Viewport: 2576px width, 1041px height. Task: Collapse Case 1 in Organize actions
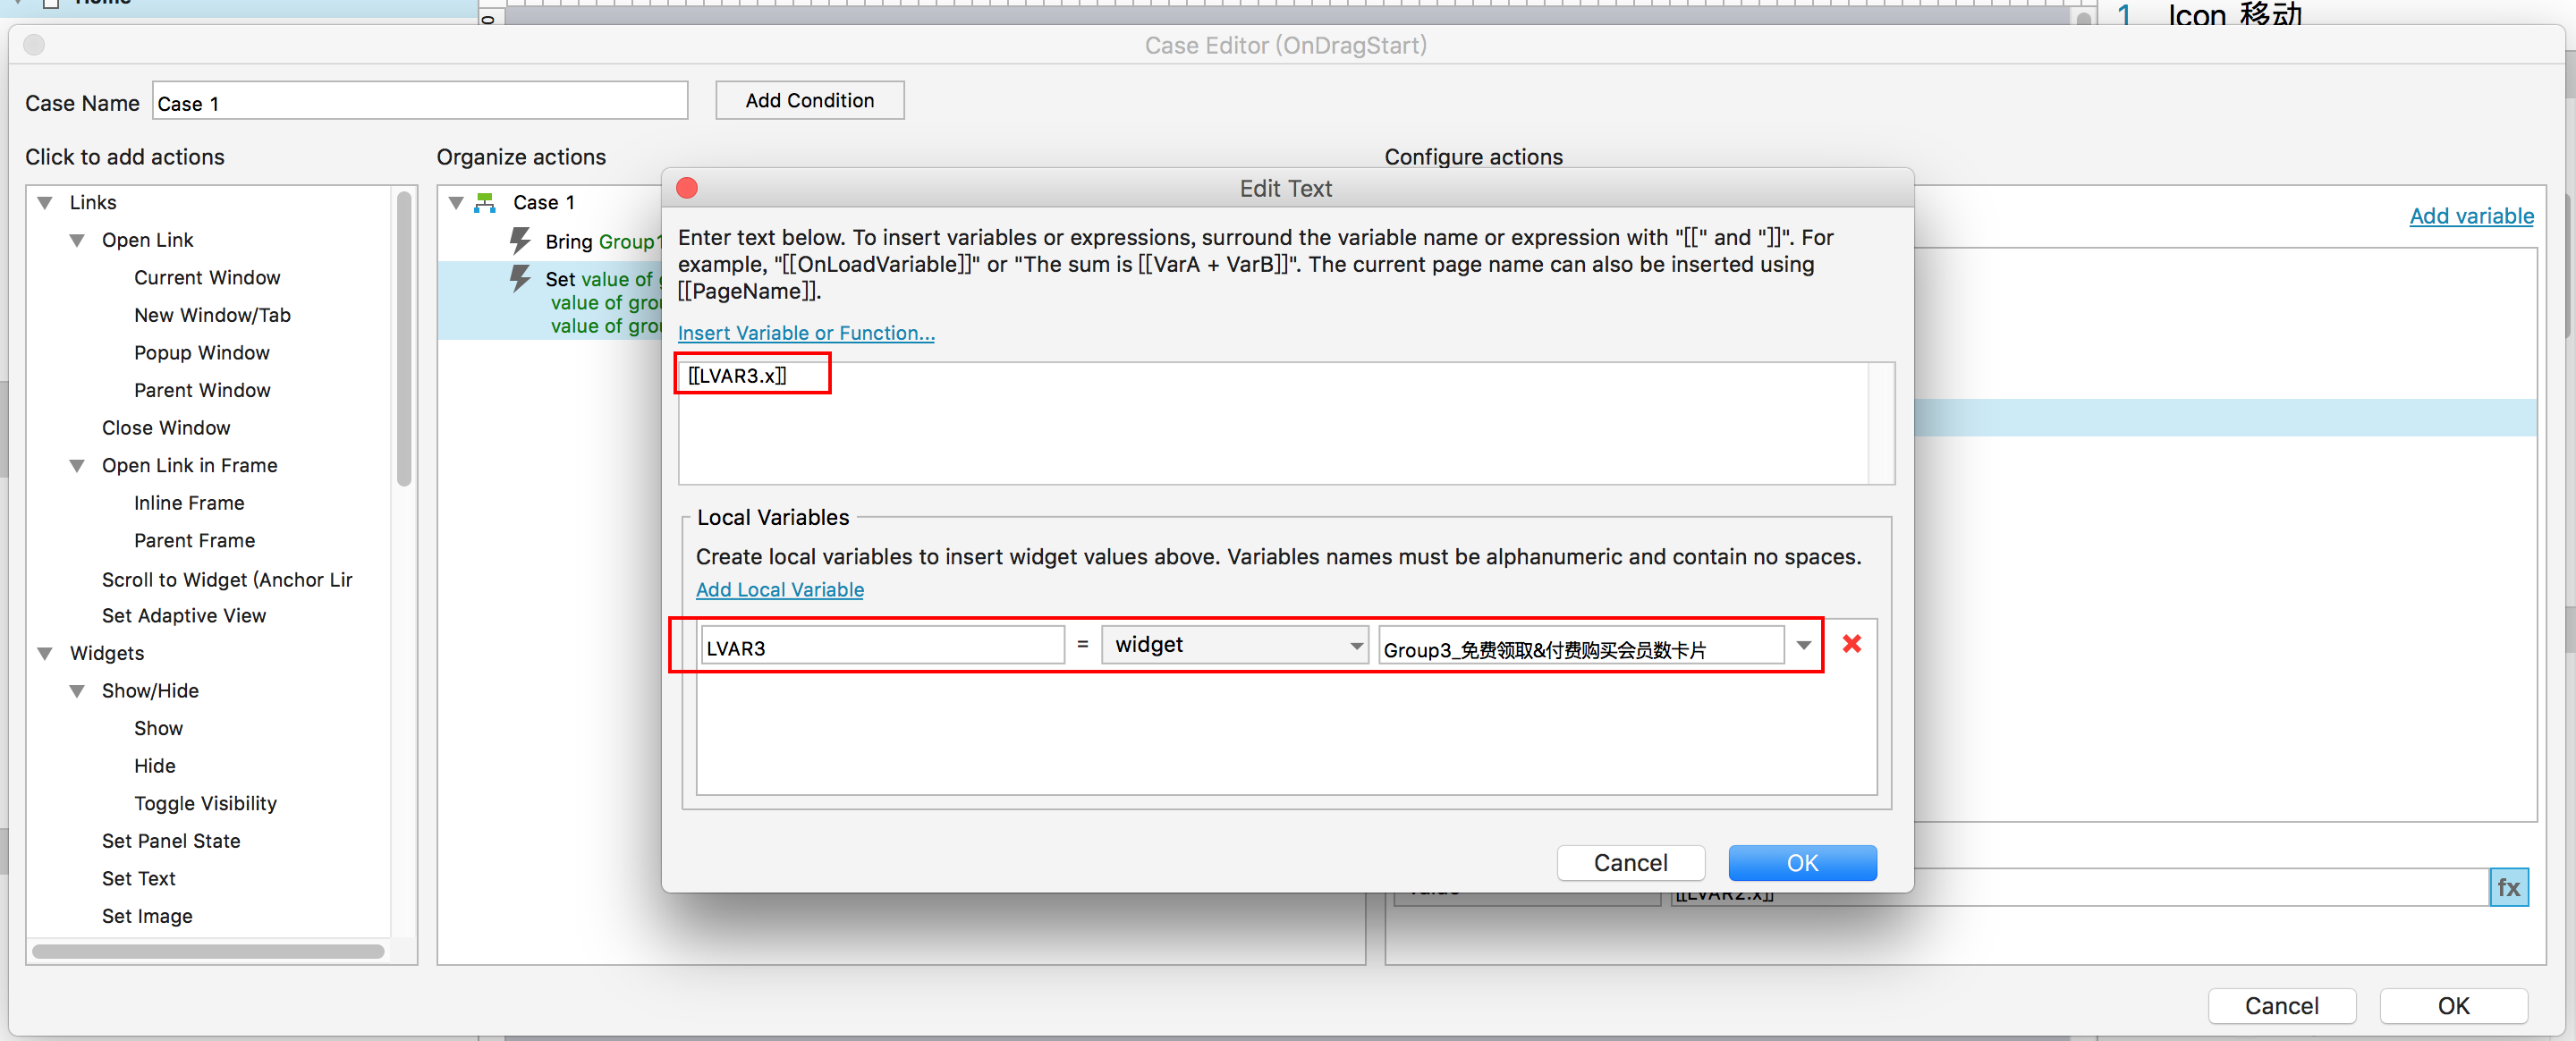[456, 203]
